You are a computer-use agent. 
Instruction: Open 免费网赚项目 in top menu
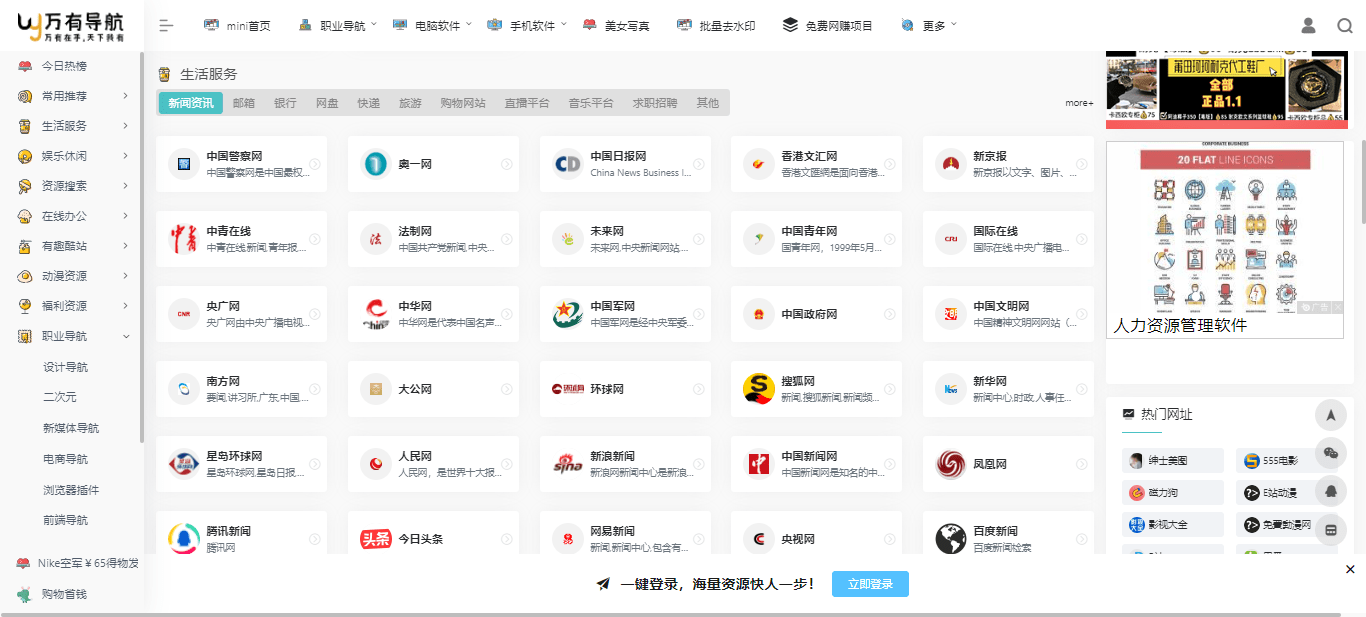click(828, 26)
